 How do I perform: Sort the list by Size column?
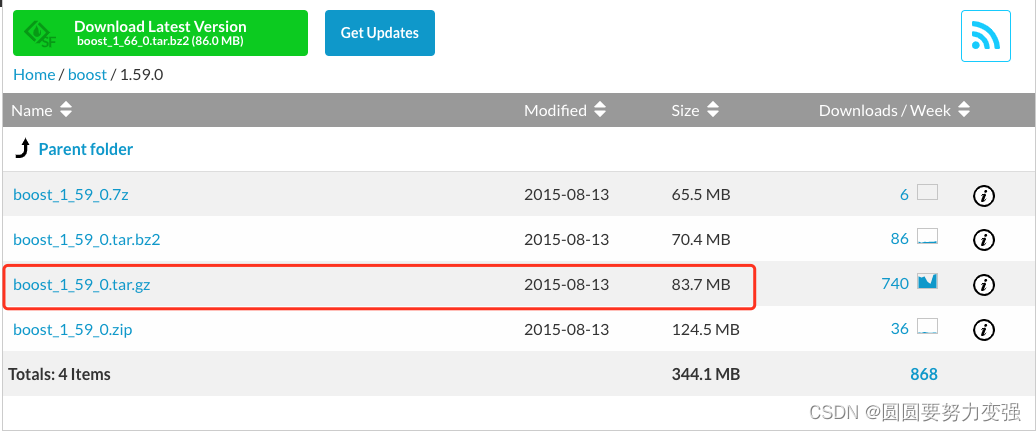point(695,110)
